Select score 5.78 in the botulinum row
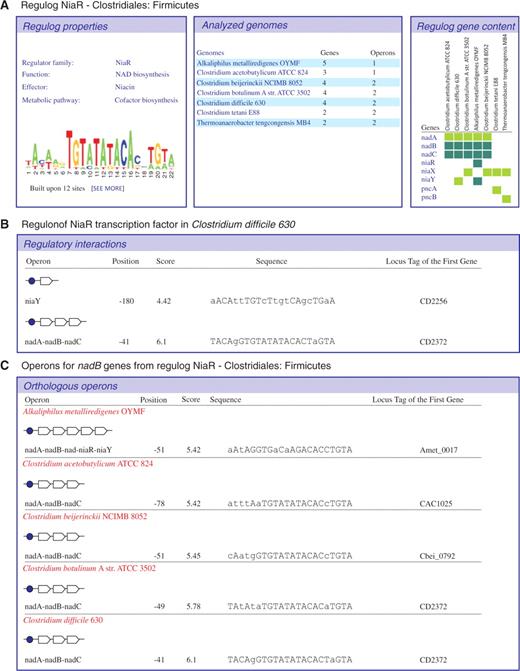520x671 pixels. (x=193, y=606)
